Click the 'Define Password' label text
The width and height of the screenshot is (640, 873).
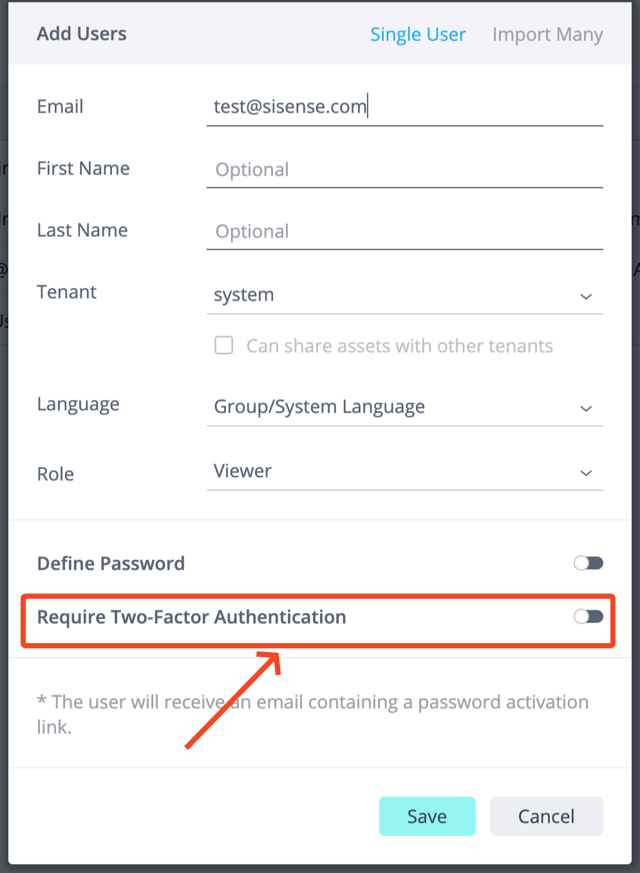(x=111, y=563)
